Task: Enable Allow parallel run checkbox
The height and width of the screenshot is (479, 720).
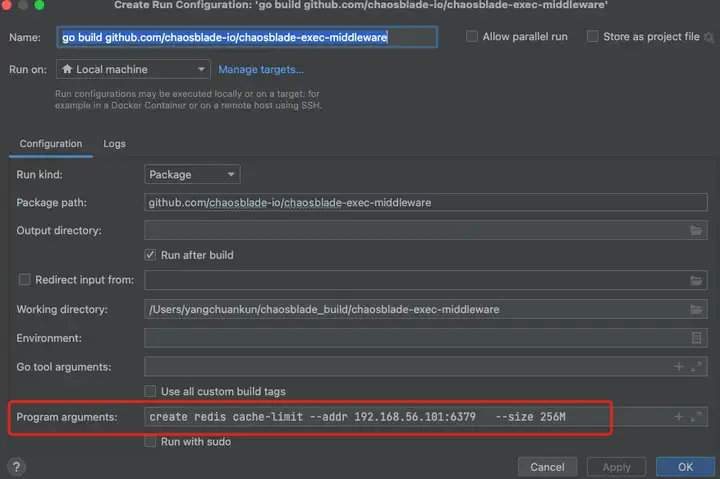Action: click(x=472, y=36)
